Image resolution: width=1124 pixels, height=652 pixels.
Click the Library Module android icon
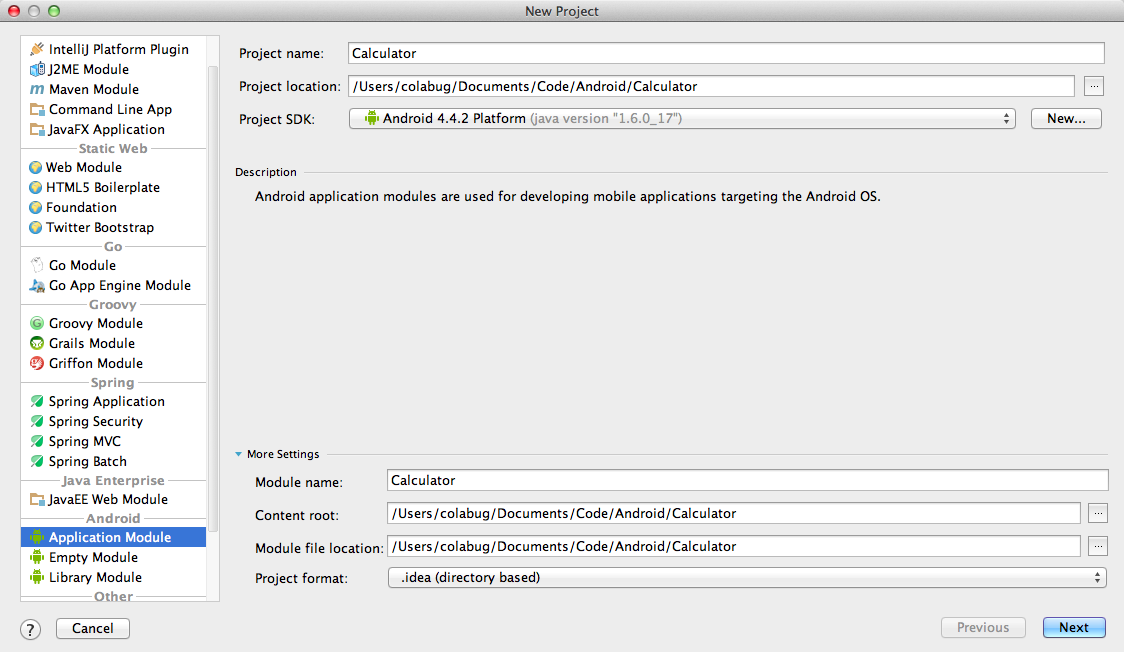[x=37, y=577]
